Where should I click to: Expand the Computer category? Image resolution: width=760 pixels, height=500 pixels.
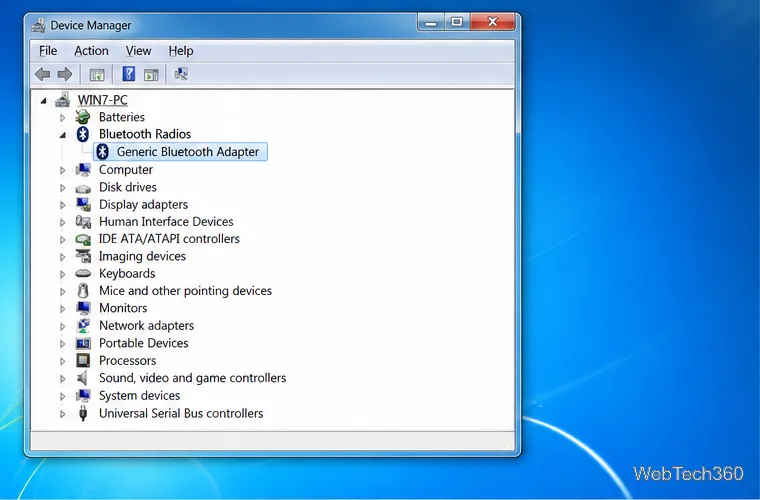[x=63, y=170]
